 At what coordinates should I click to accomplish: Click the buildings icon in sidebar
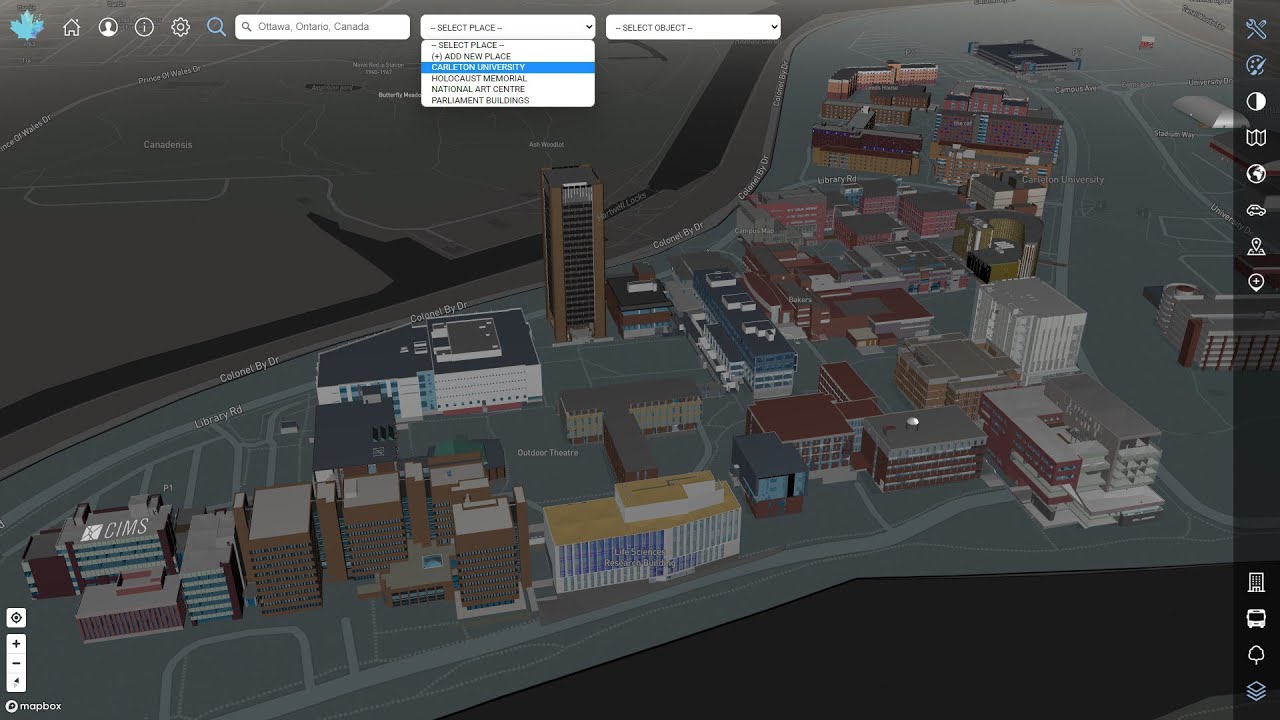click(1256, 582)
